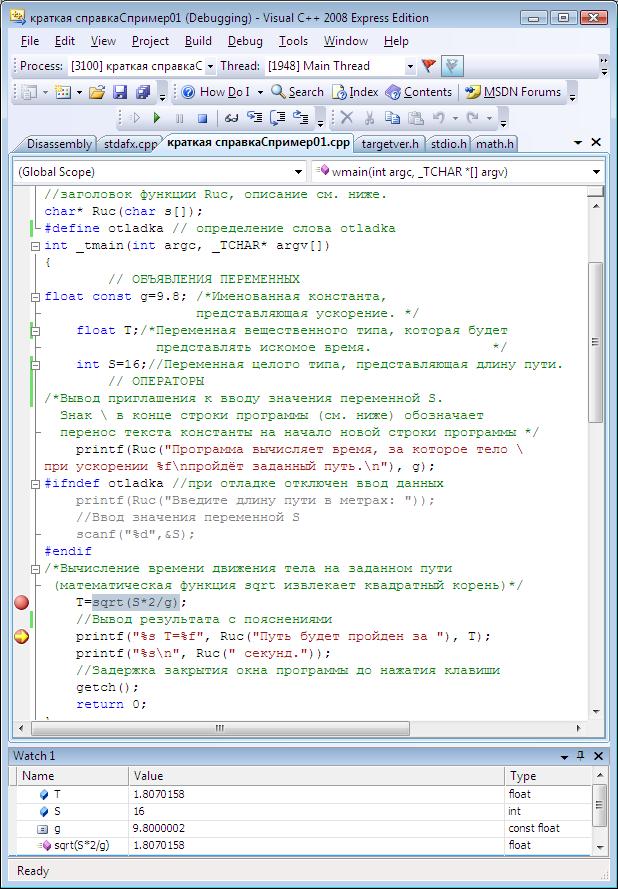
Task: Close the Watch 1 panel
Action: pyautogui.click(x=598, y=756)
